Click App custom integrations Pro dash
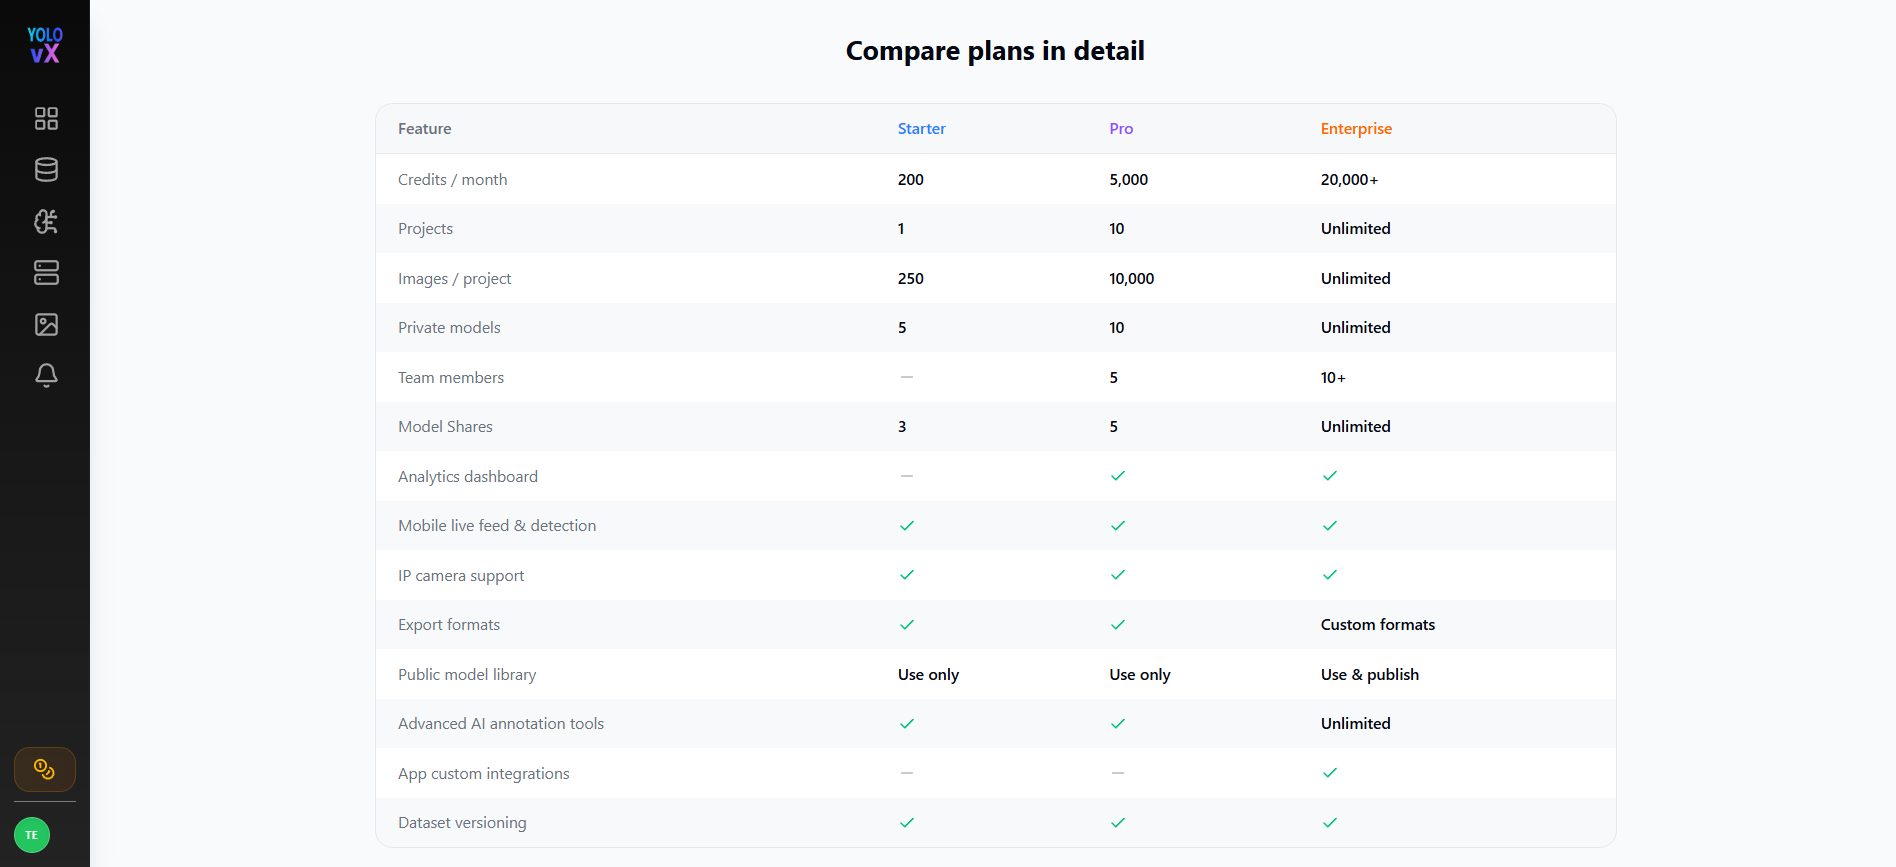Image resolution: width=1896 pixels, height=867 pixels. coord(1118,773)
